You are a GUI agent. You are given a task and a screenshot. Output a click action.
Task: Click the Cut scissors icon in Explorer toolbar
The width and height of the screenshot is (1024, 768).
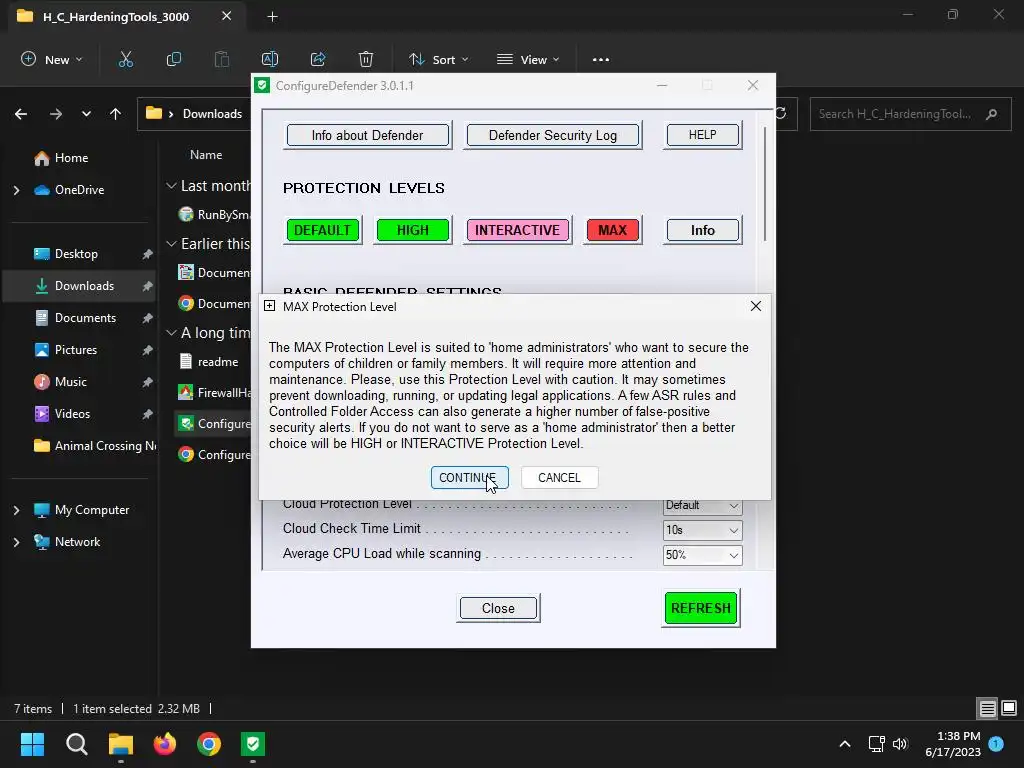(125, 59)
